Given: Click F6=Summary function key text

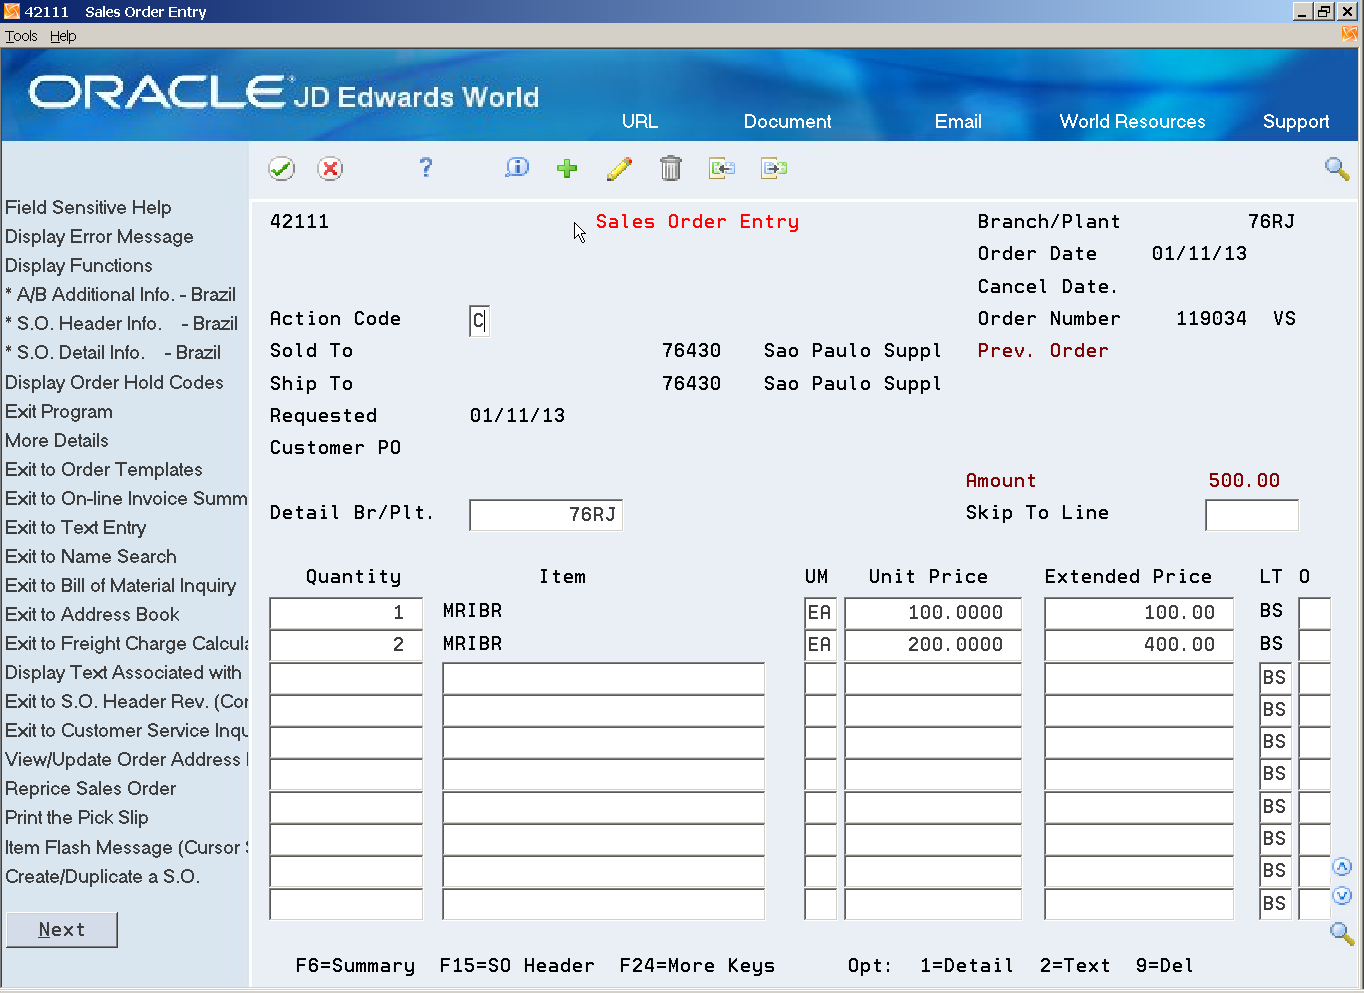Looking at the screenshot, I should pyautogui.click(x=355, y=965).
